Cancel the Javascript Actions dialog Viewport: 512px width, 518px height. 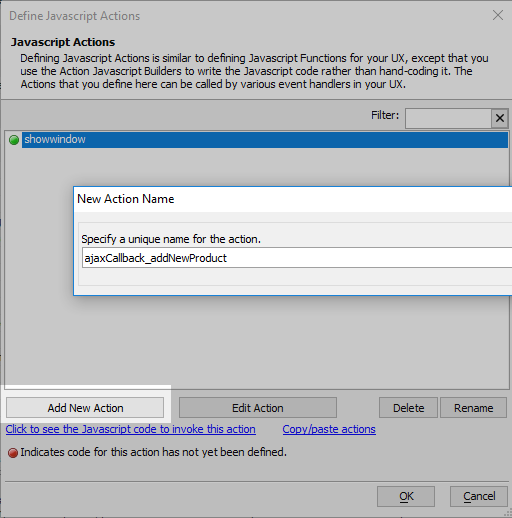tap(479, 496)
